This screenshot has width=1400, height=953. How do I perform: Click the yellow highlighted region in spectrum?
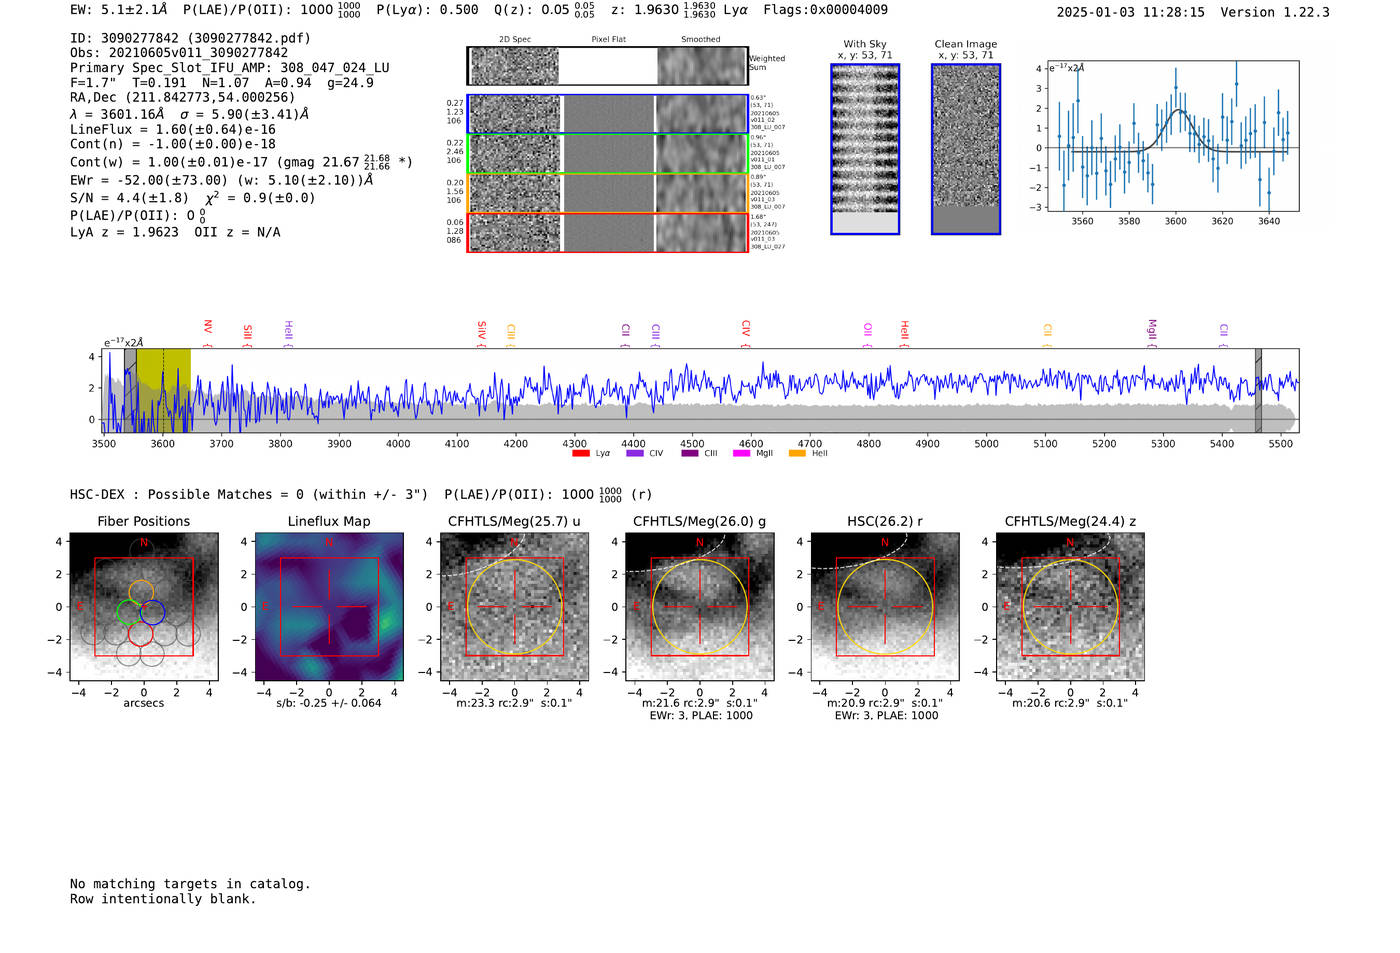tap(163, 390)
